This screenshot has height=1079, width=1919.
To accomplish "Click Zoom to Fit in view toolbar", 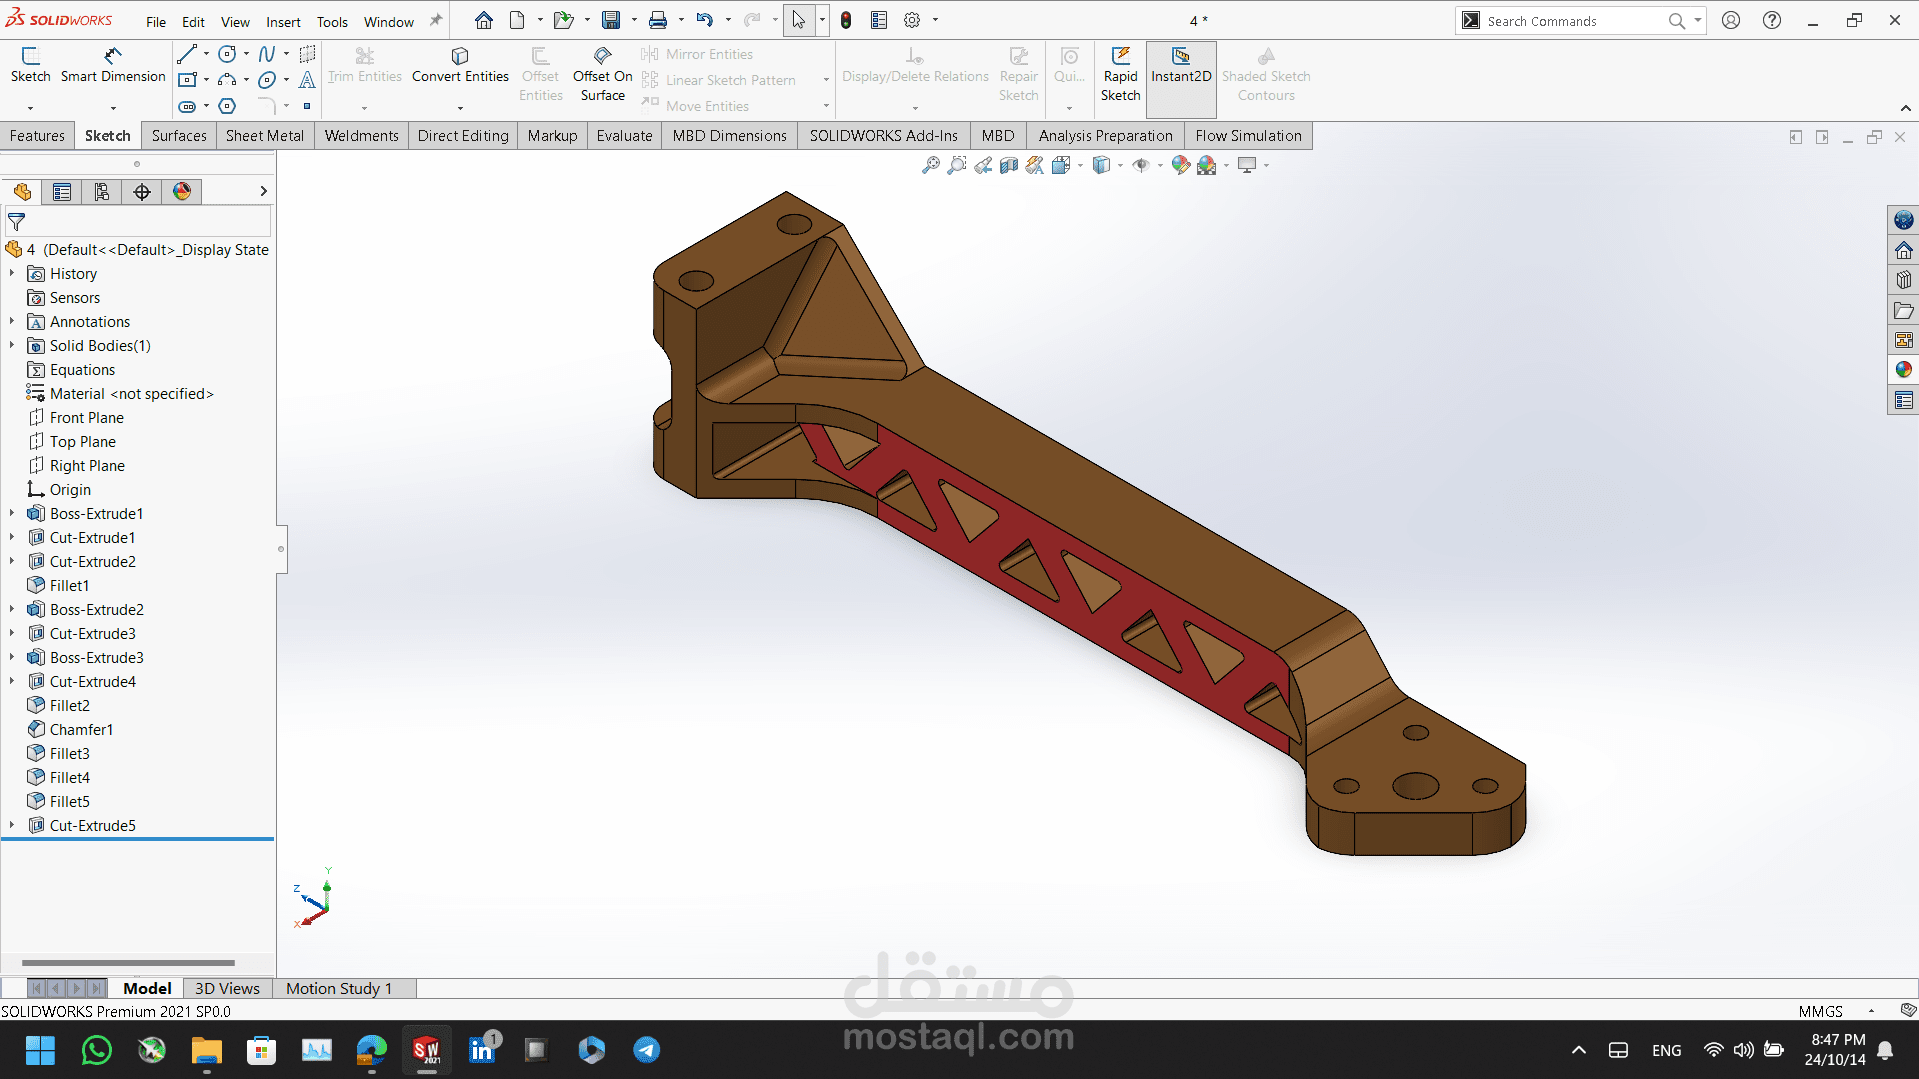I will (931, 165).
